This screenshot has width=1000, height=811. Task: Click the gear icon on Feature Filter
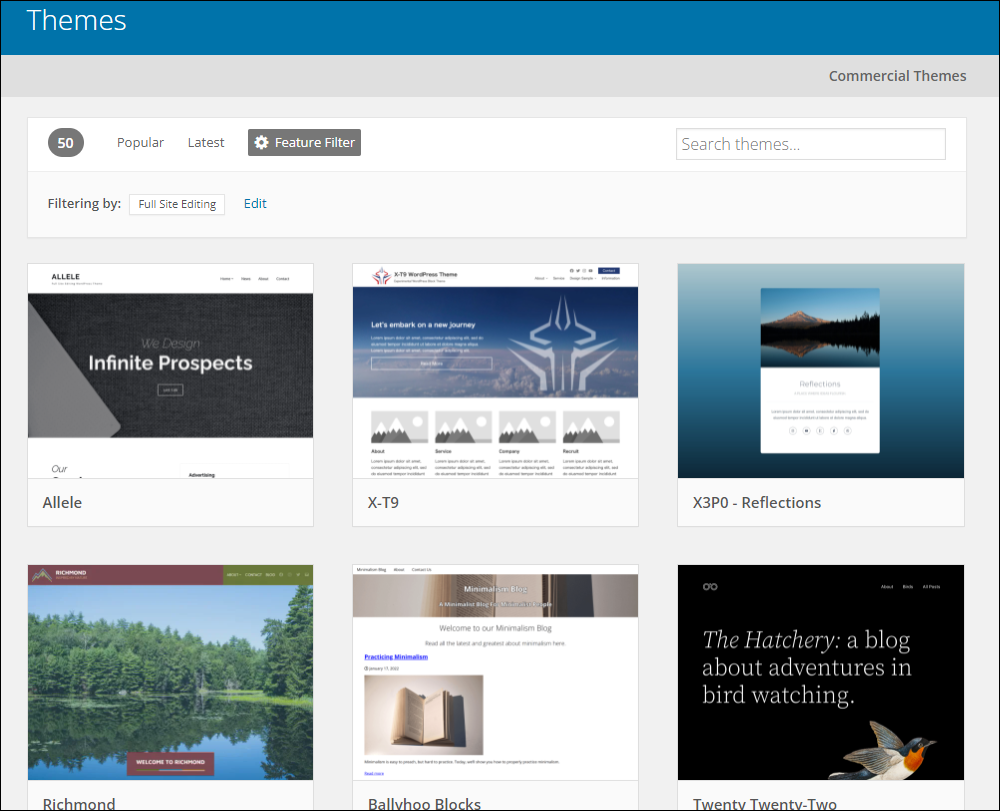click(x=261, y=142)
